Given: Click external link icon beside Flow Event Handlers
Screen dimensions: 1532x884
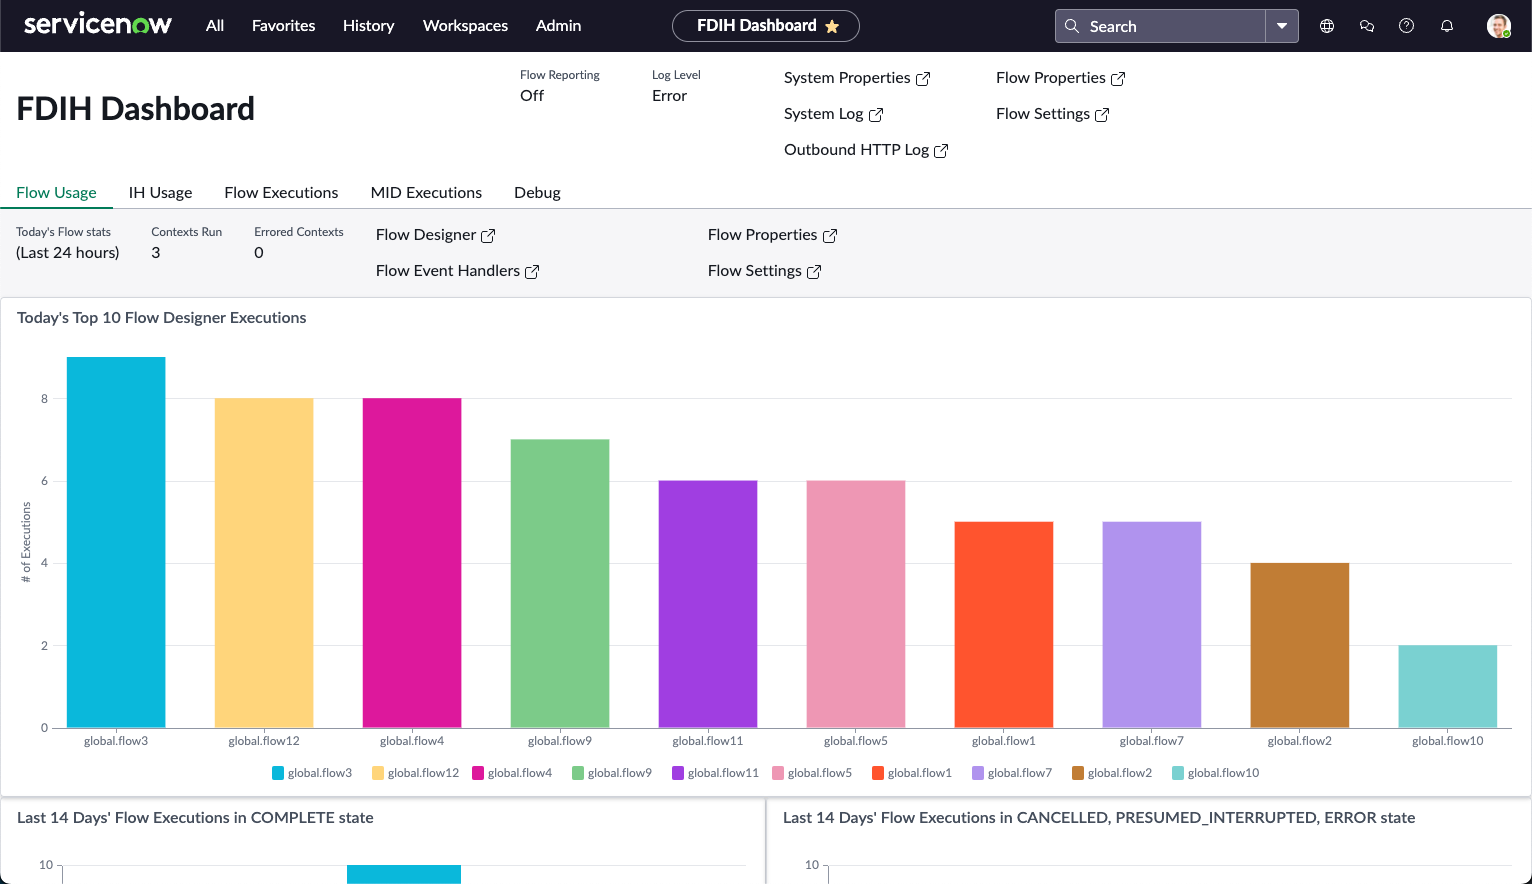Looking at the screenshot, I should click(x=532, y=271).
